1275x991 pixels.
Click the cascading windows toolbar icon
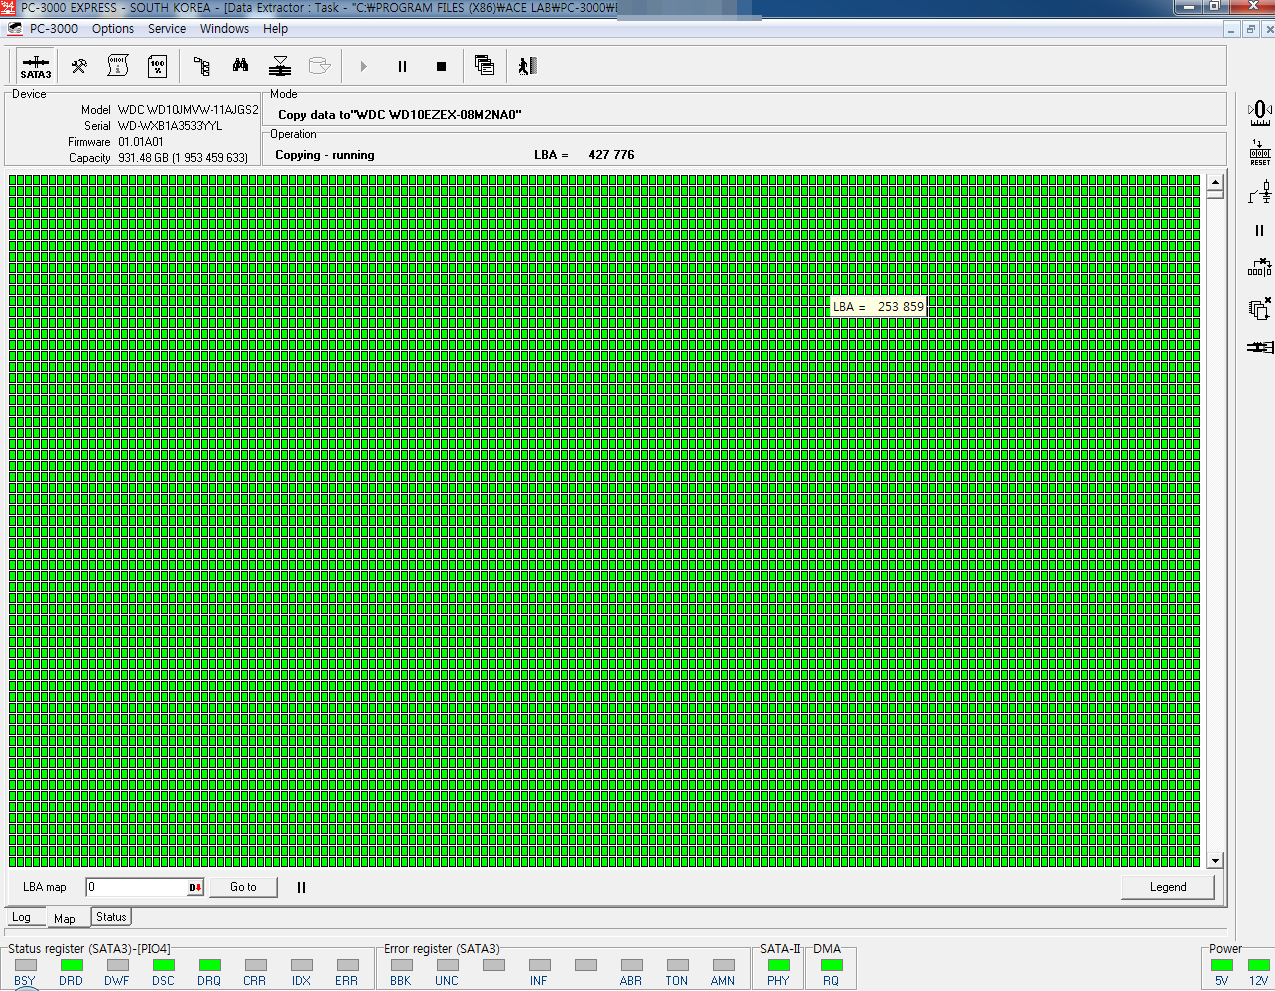484,66
